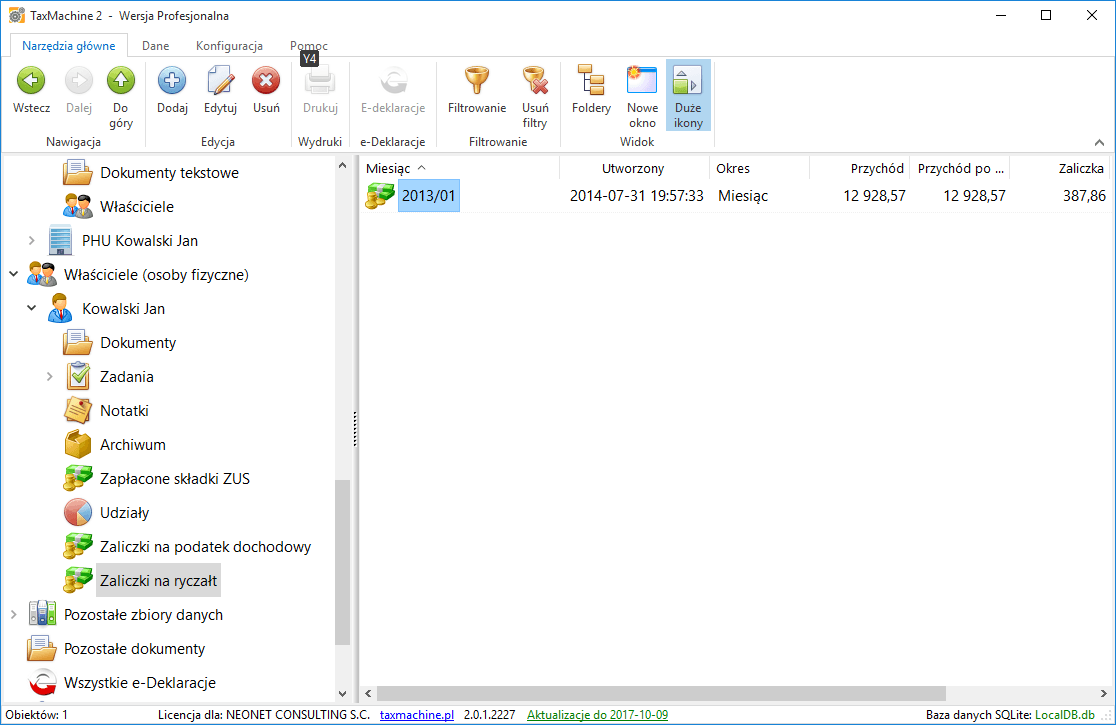
Task: Expand the PHU Kowalski Jan node
Action: click(x=32, y=241)
